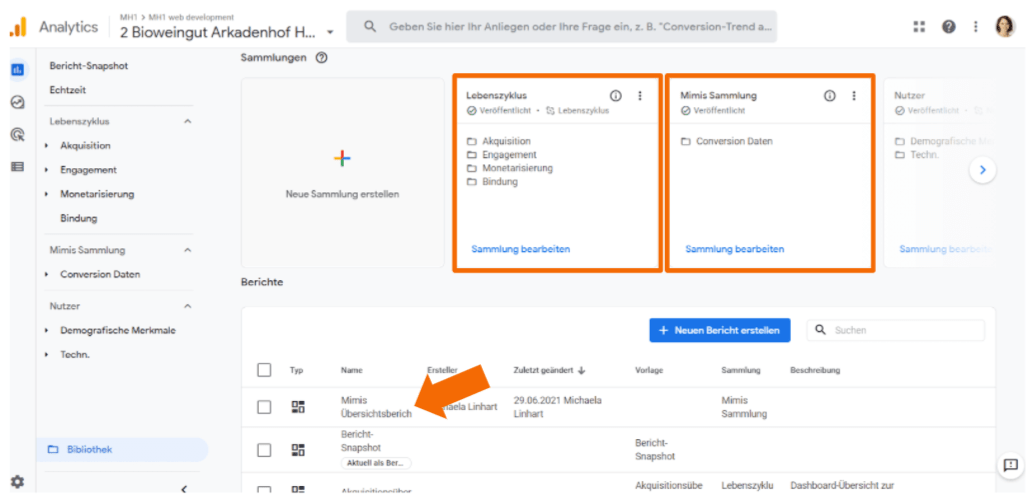Open the property selector dropdown arrow
The image size is (1026, 497).
click(x=331, y=32)
